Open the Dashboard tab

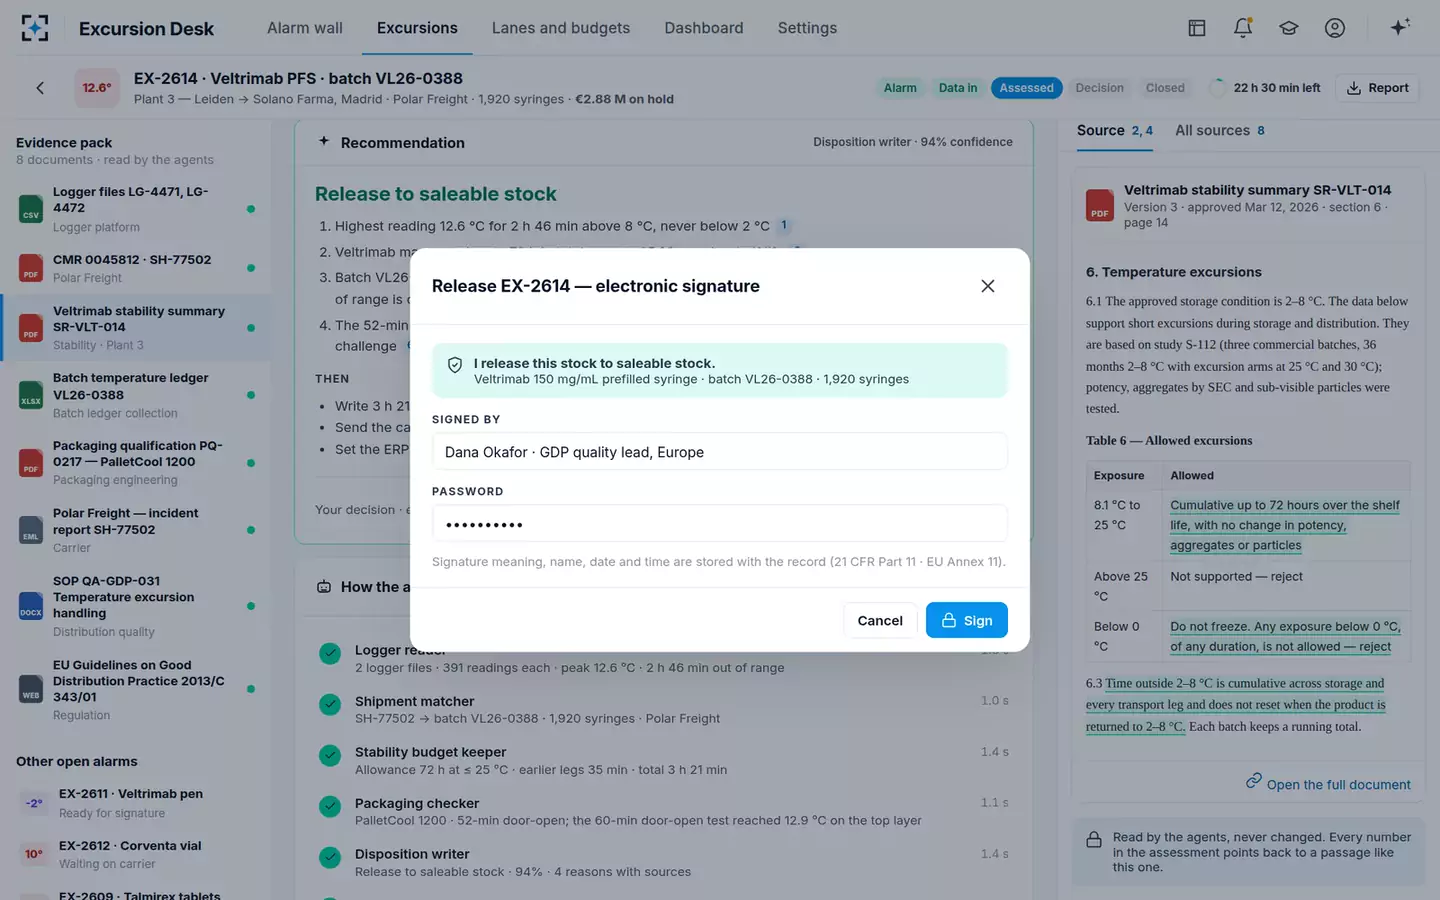coord(704,28)
